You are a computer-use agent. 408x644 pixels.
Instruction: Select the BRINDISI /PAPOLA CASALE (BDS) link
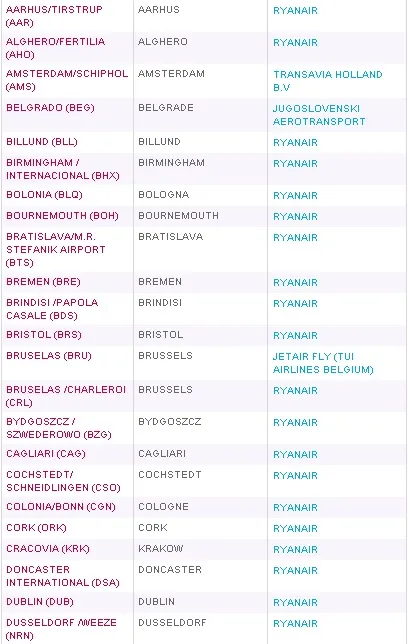pyautogui.click(x=52, y=309)
